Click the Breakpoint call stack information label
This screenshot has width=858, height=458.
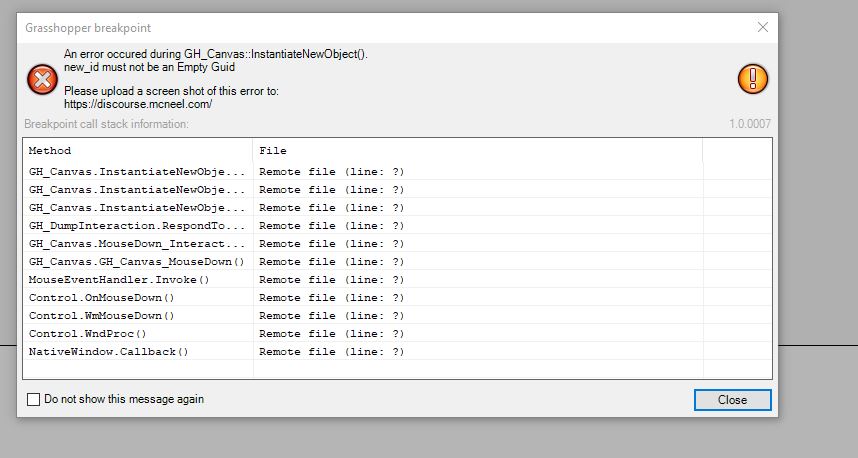click(x=106, y=125)
